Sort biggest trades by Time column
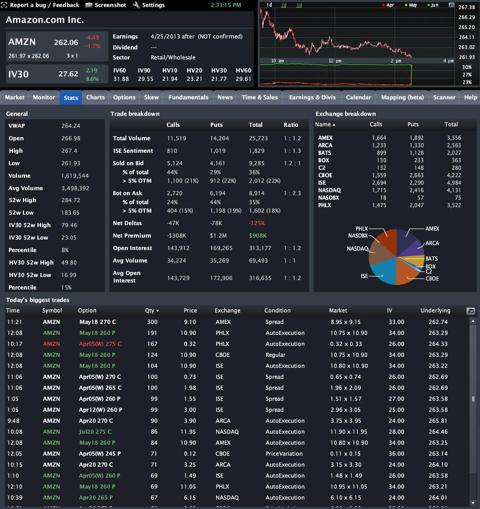Viewport: 480px width, 509px height. pyautogui.click(x=13, y=311)
